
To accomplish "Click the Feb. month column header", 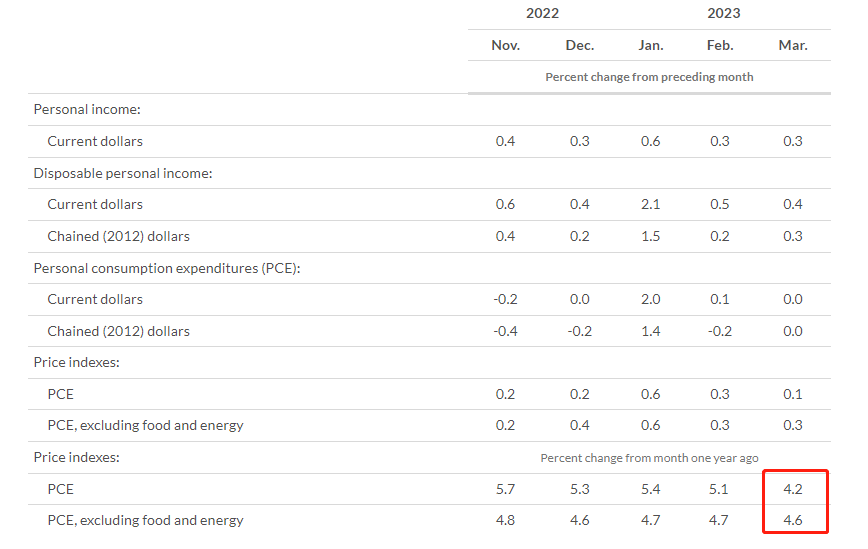I will click(720, 45).
